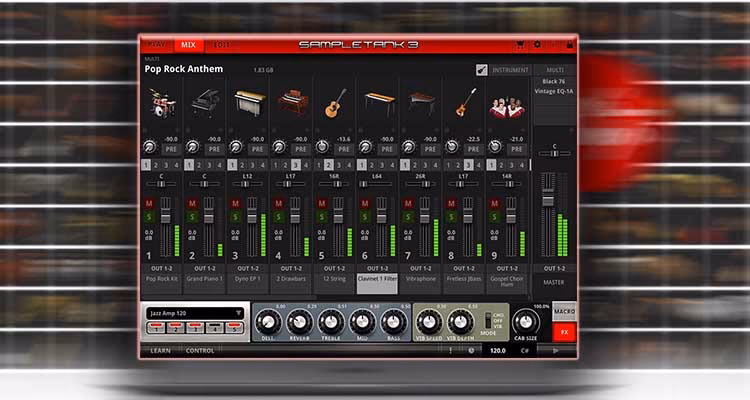Click the TREBLE knob on the amp

coord(331,322)
